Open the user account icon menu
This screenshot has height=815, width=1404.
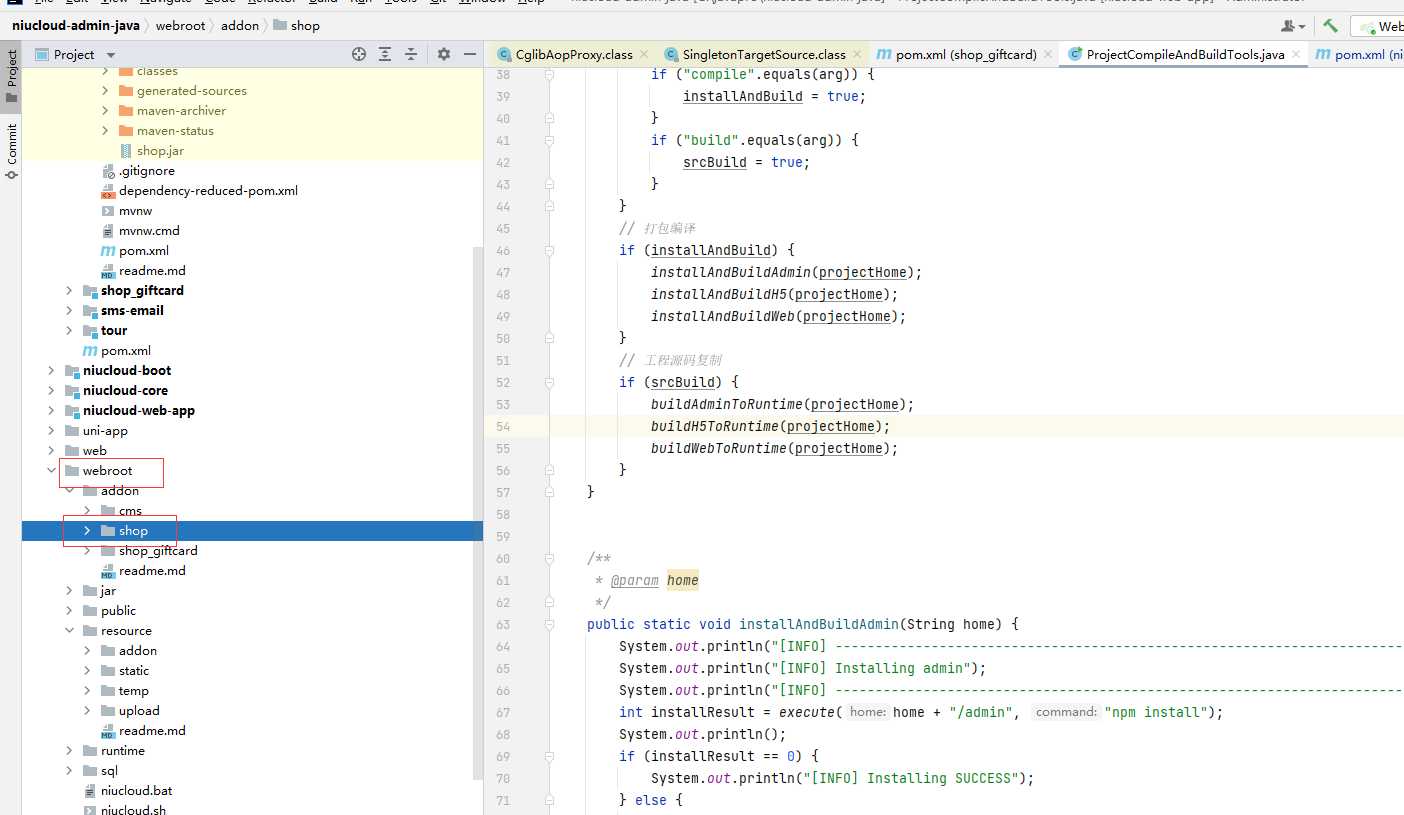click(1292, 26)
